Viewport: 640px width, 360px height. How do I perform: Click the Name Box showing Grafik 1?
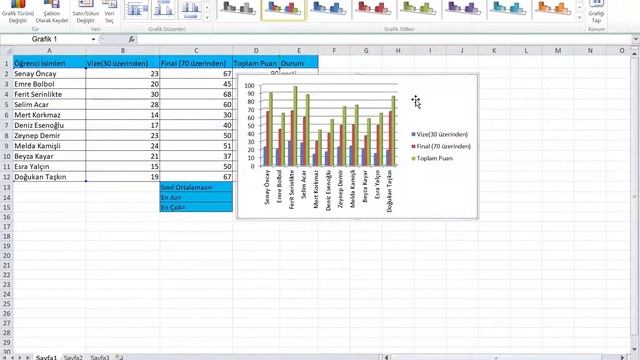[45, 39]
